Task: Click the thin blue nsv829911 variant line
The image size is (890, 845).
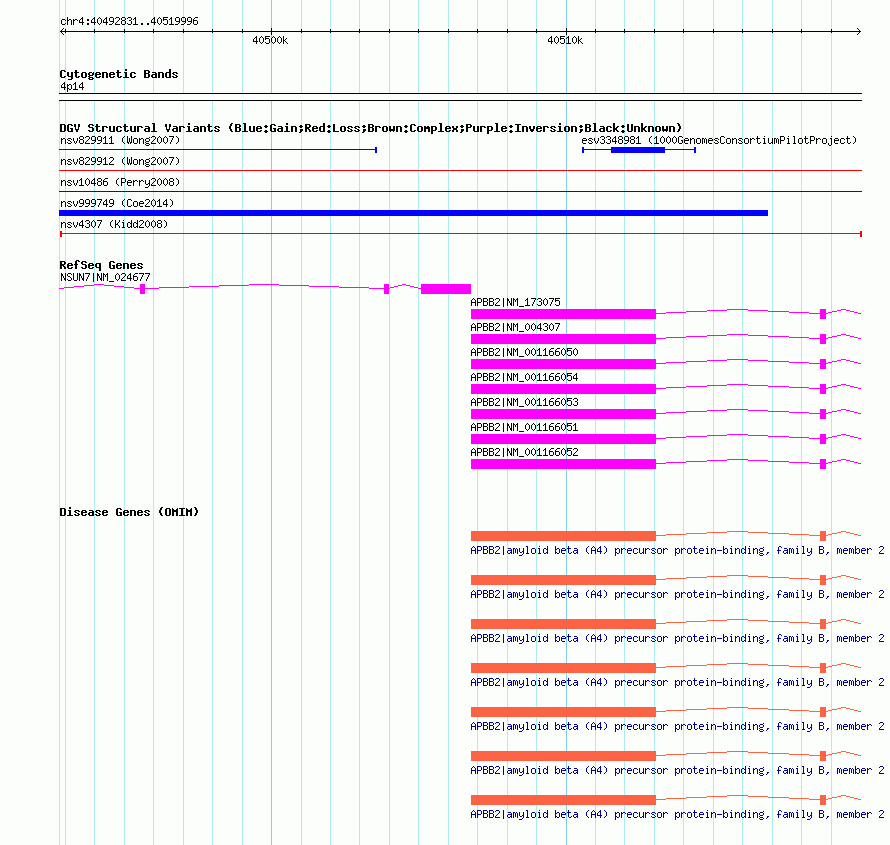Action: click(x=218, y=150)
